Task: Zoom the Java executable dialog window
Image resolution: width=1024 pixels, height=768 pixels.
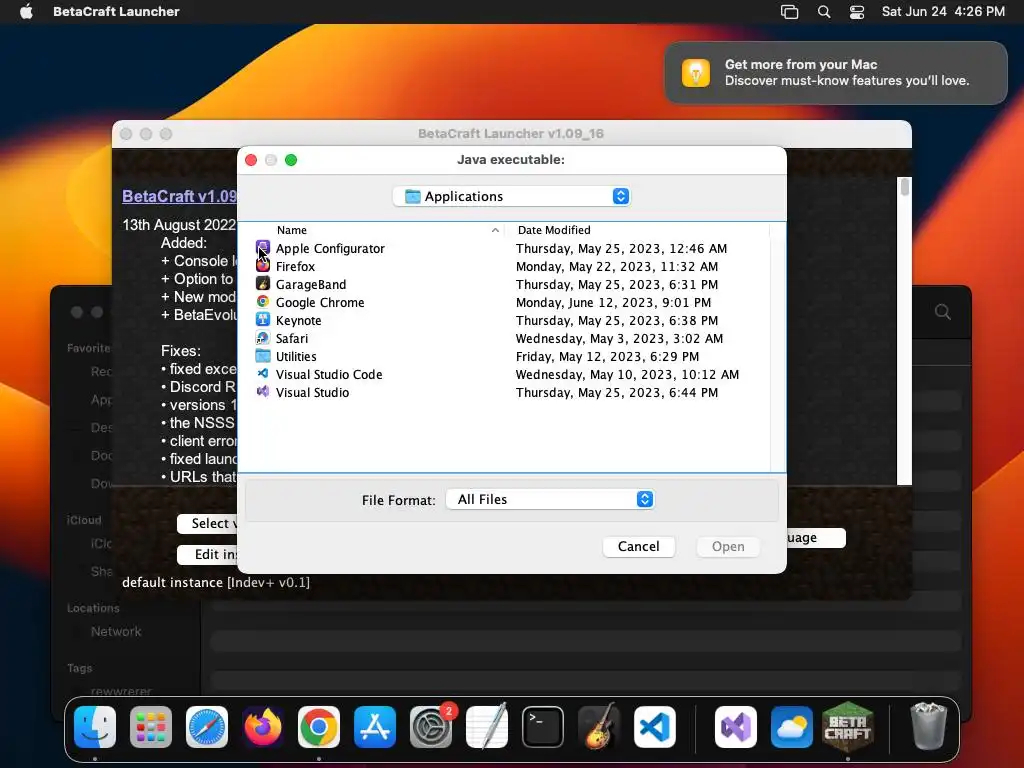Action: point(291,160)
